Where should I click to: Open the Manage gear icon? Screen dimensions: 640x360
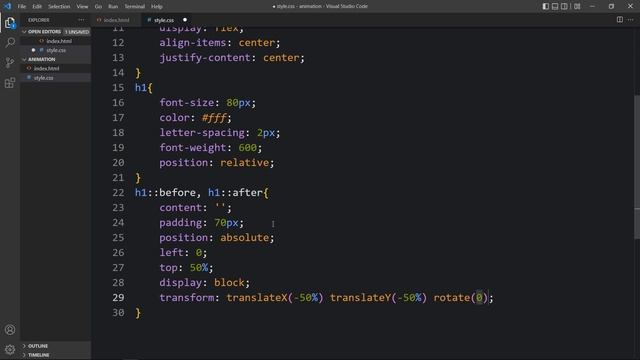(x=10, y=349)
